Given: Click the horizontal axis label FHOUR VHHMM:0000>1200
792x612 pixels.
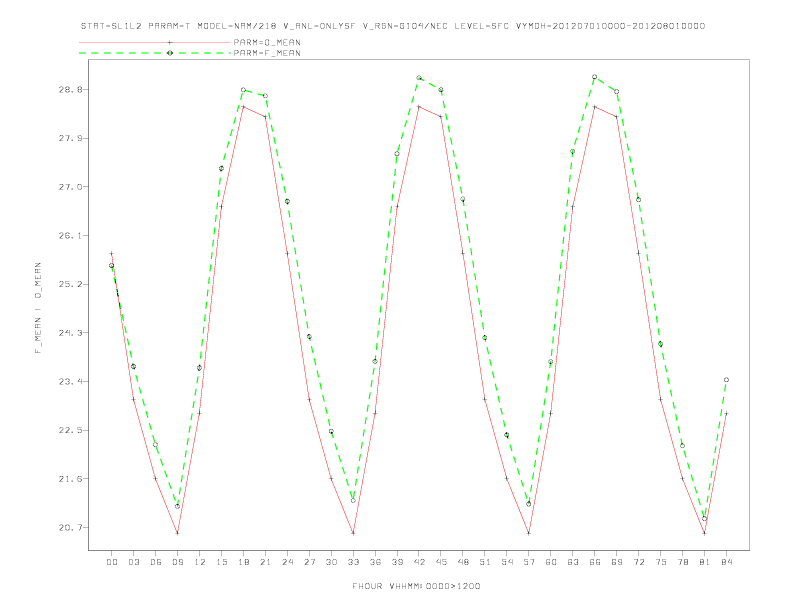Looking at the screenshot, I should pos(416,586).
